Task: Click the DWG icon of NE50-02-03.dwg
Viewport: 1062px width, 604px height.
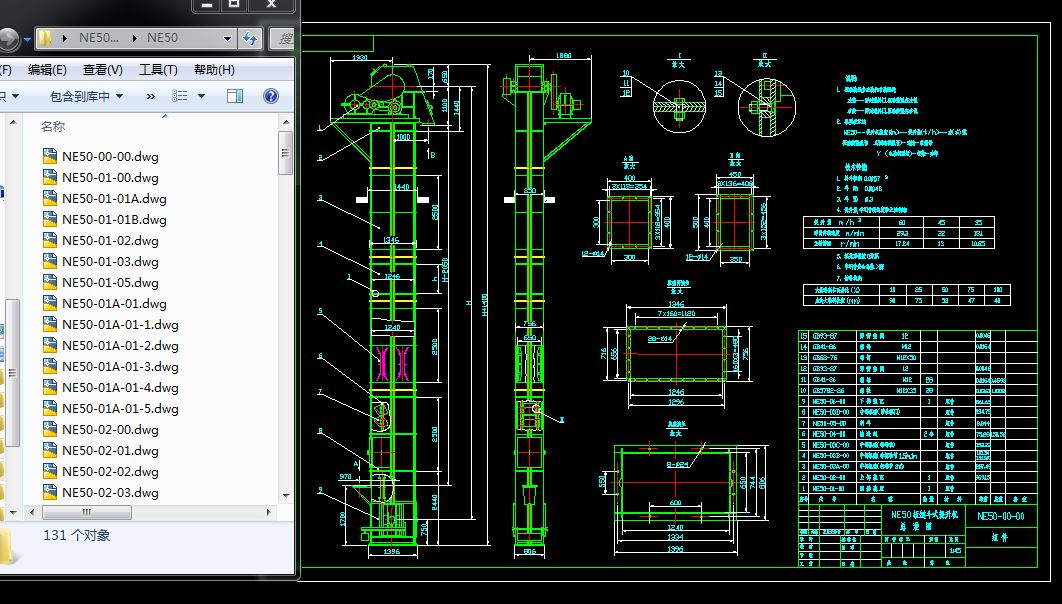Action: click(x=50, y=492)
